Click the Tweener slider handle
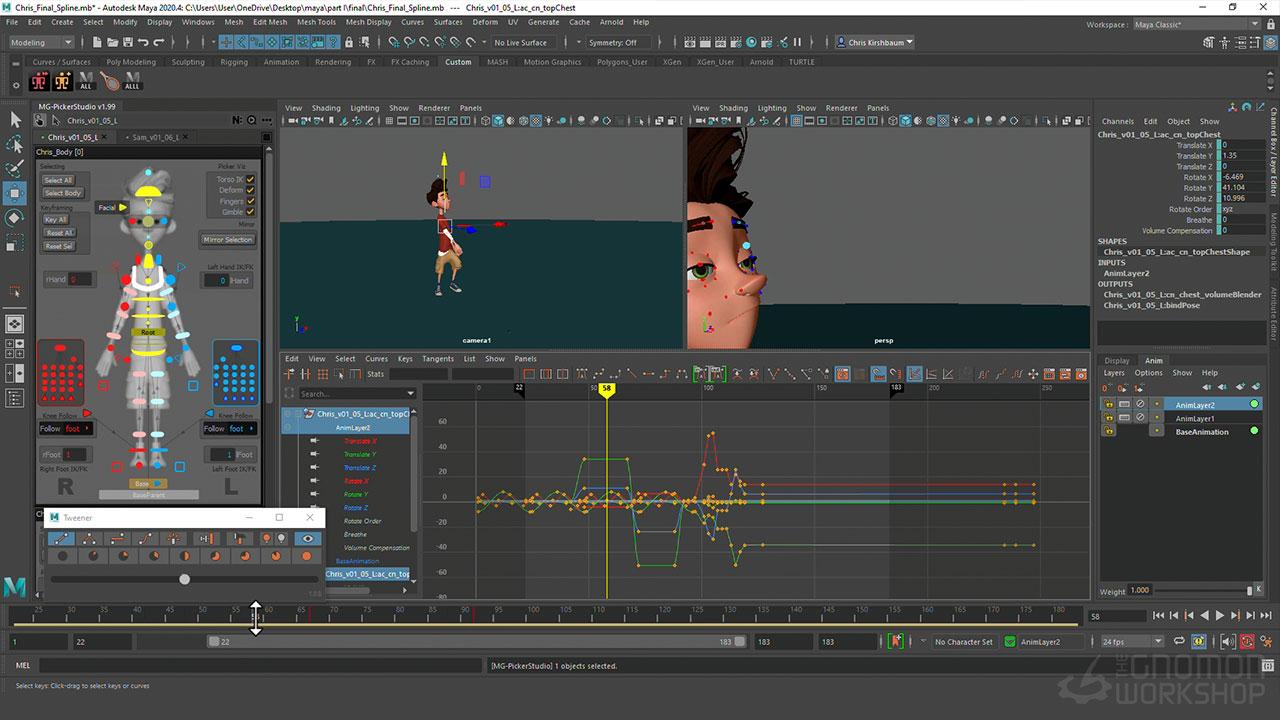The height and width of the screenshot is (720, 1280). coord(184,579)
